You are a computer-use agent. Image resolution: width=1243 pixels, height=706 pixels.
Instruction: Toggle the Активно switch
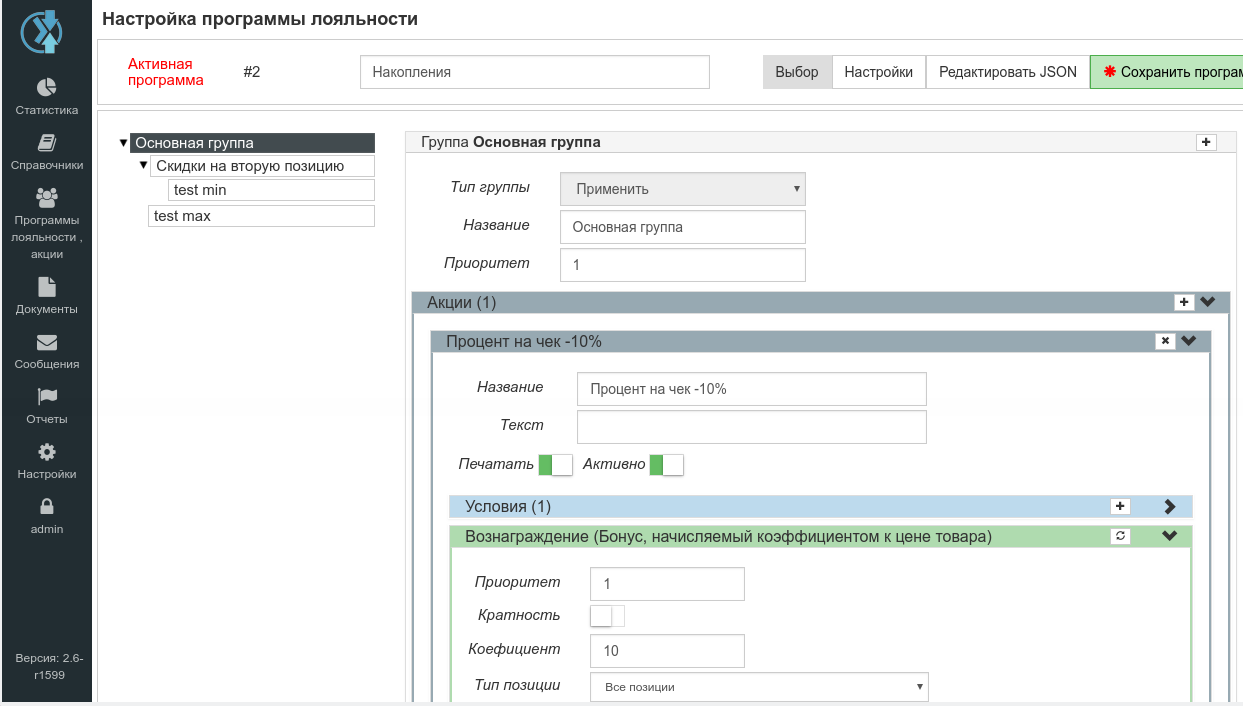pyautogui.click(x=666, y=465)
